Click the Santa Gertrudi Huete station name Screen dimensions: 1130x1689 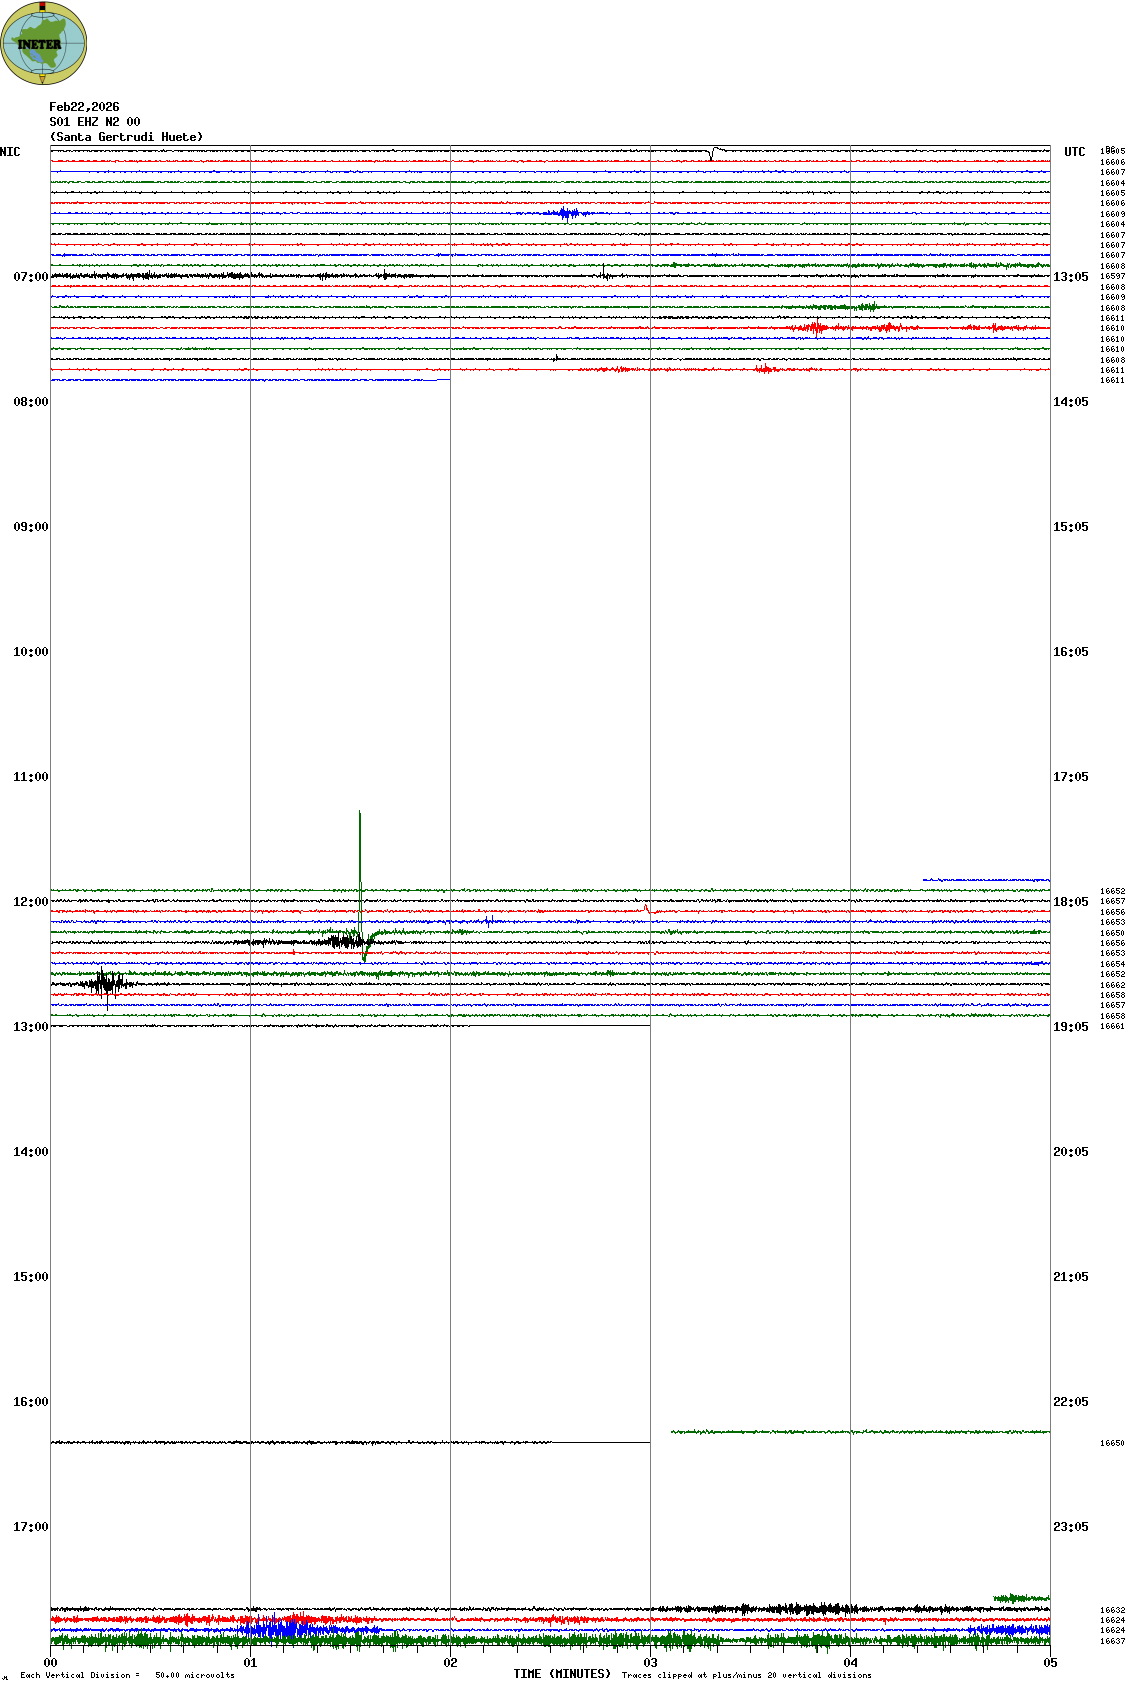tap(126, 137)
